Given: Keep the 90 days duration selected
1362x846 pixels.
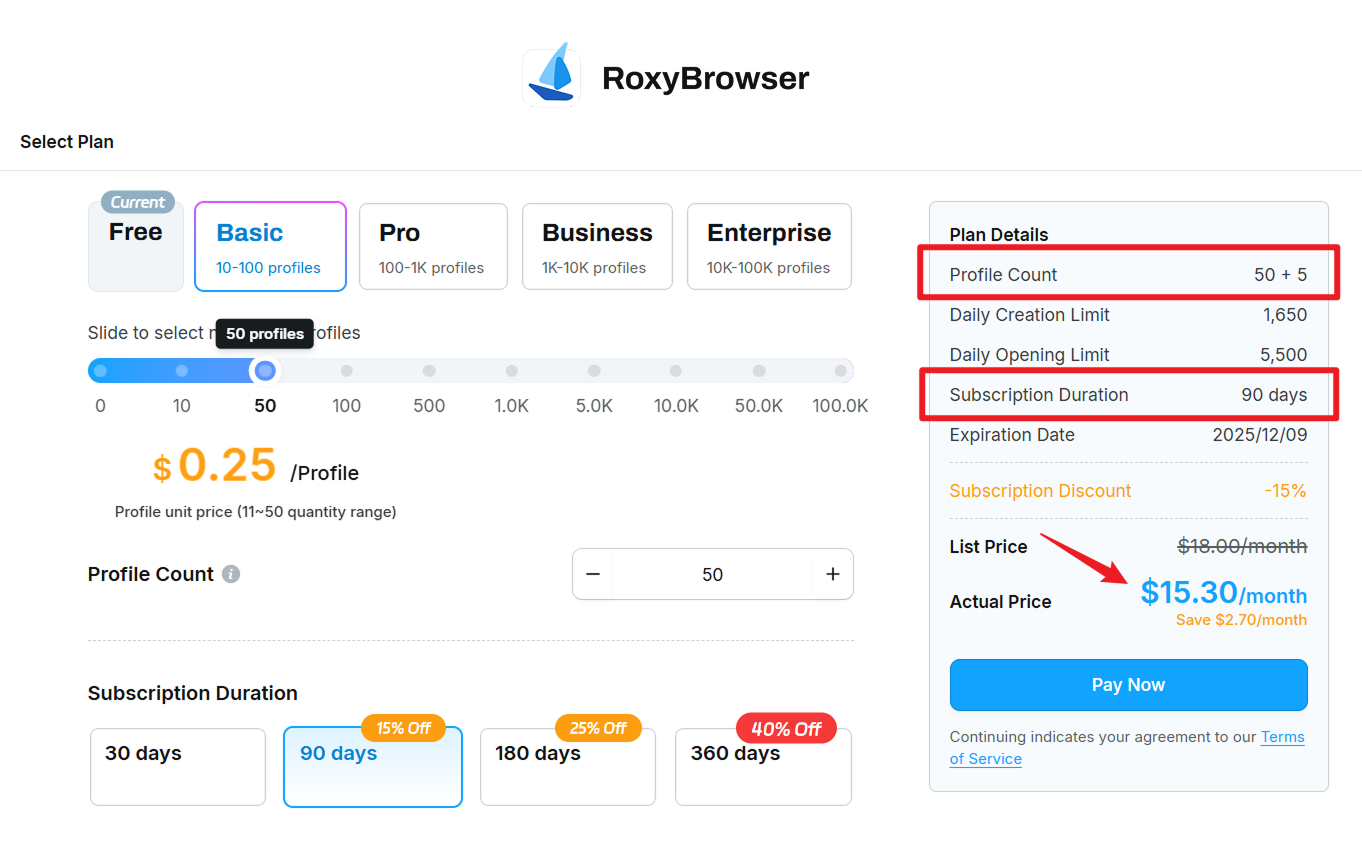Looking at the screenshot, I should pos(372,767).
